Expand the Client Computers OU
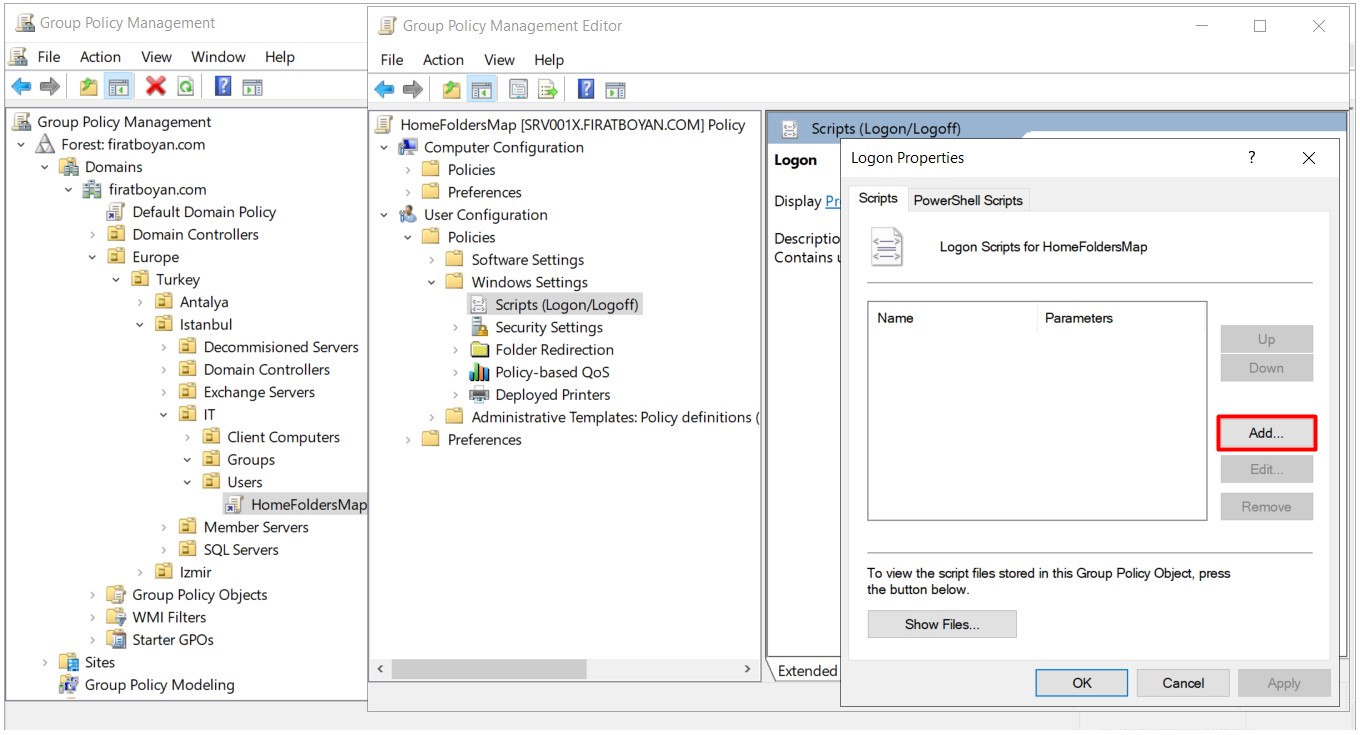This screenshot has height=735, width=1360. coord(187,437)
